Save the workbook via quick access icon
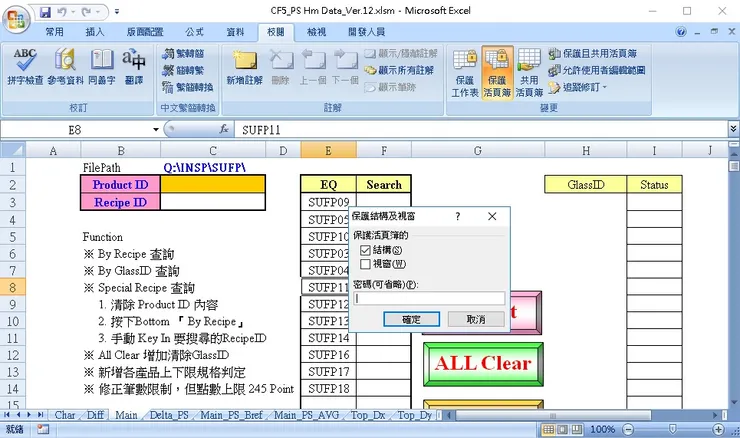The width and height of the screenshot is (740, 438). click(45, 11)
